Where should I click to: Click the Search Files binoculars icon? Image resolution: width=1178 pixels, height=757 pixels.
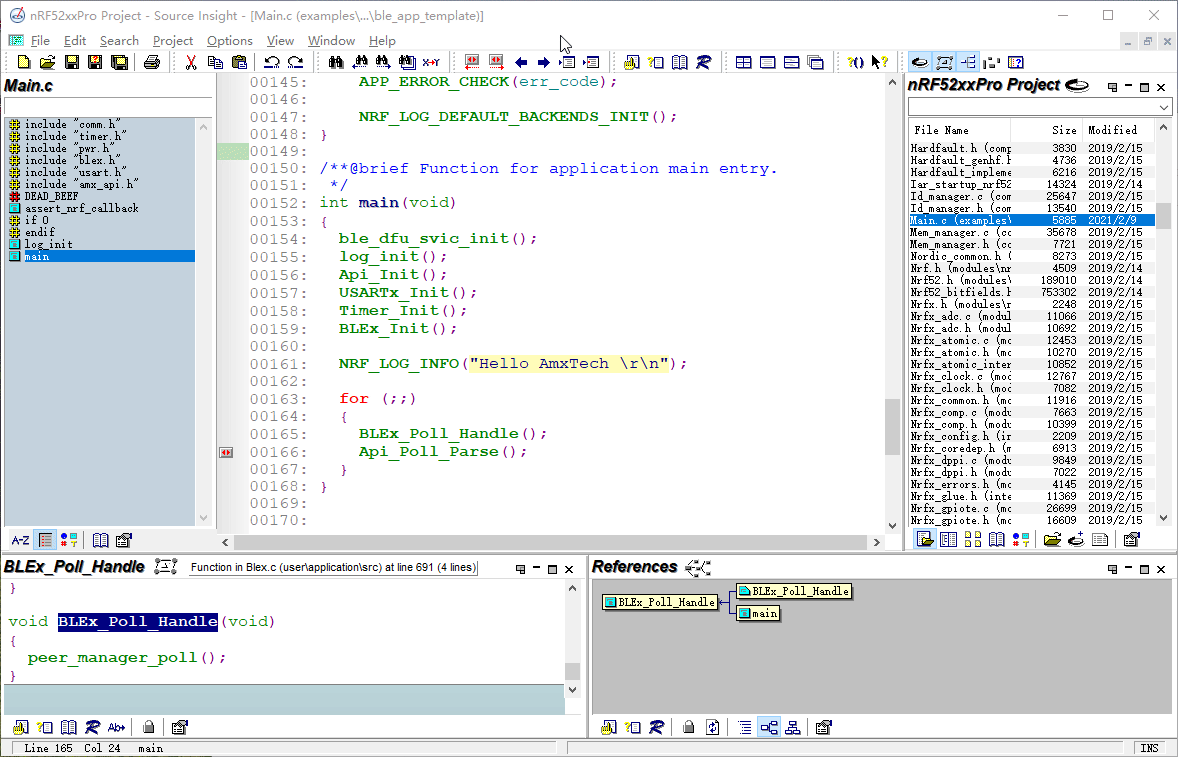[x=407, y=62]
